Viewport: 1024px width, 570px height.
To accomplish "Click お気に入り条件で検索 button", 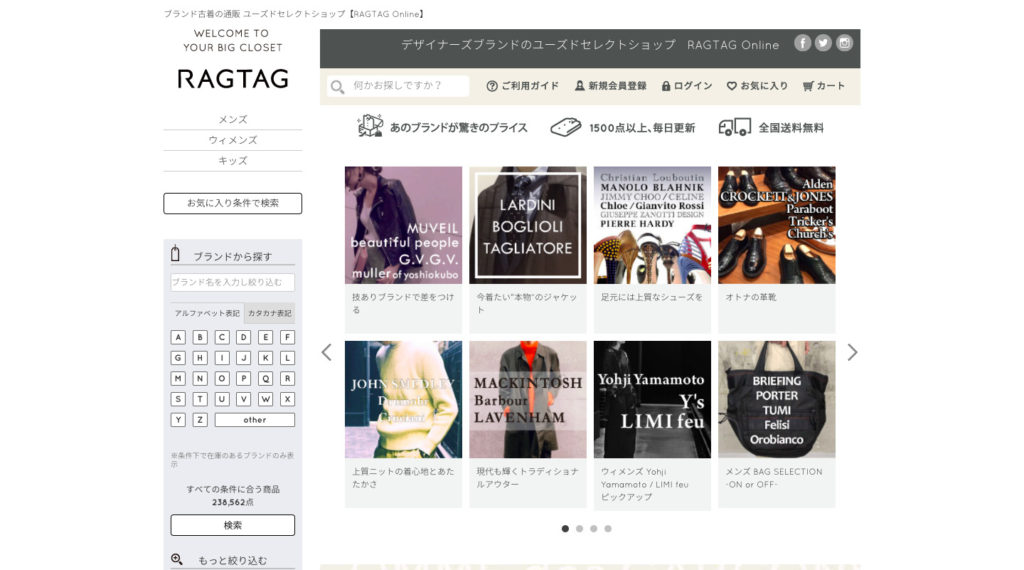I will coord(232,203).
